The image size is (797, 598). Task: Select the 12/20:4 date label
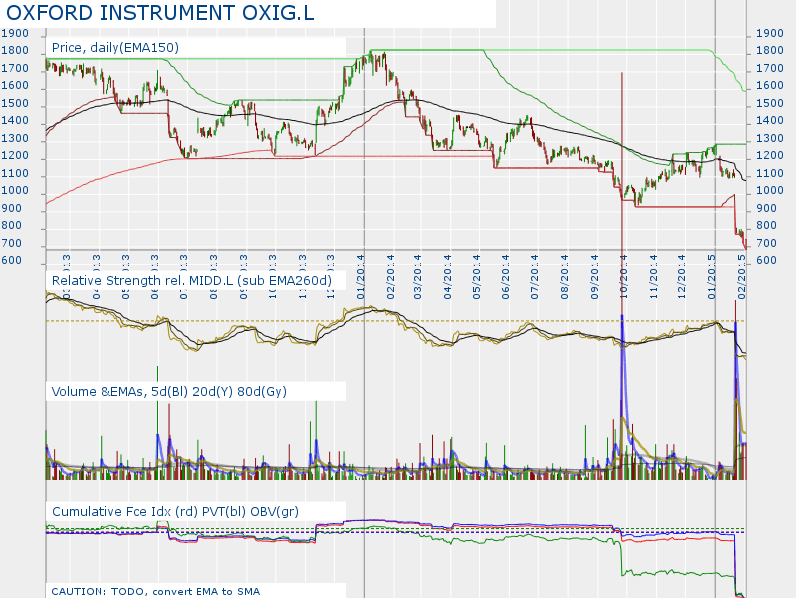tap(682, 277)
